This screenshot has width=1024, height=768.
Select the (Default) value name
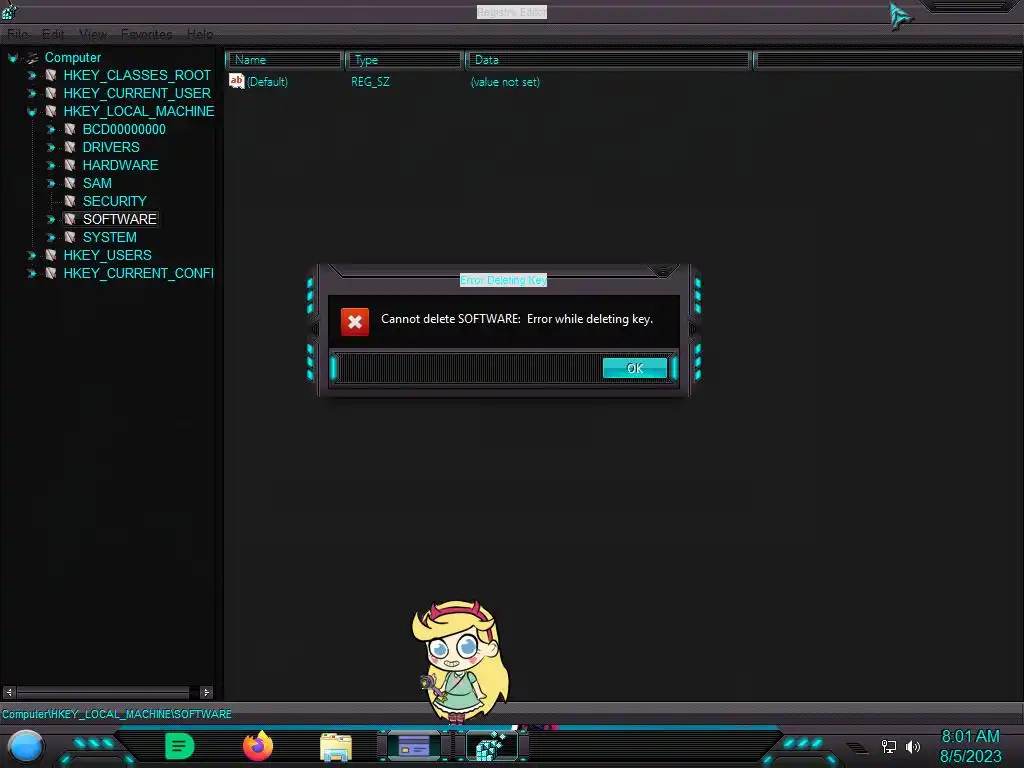[267, 82]
